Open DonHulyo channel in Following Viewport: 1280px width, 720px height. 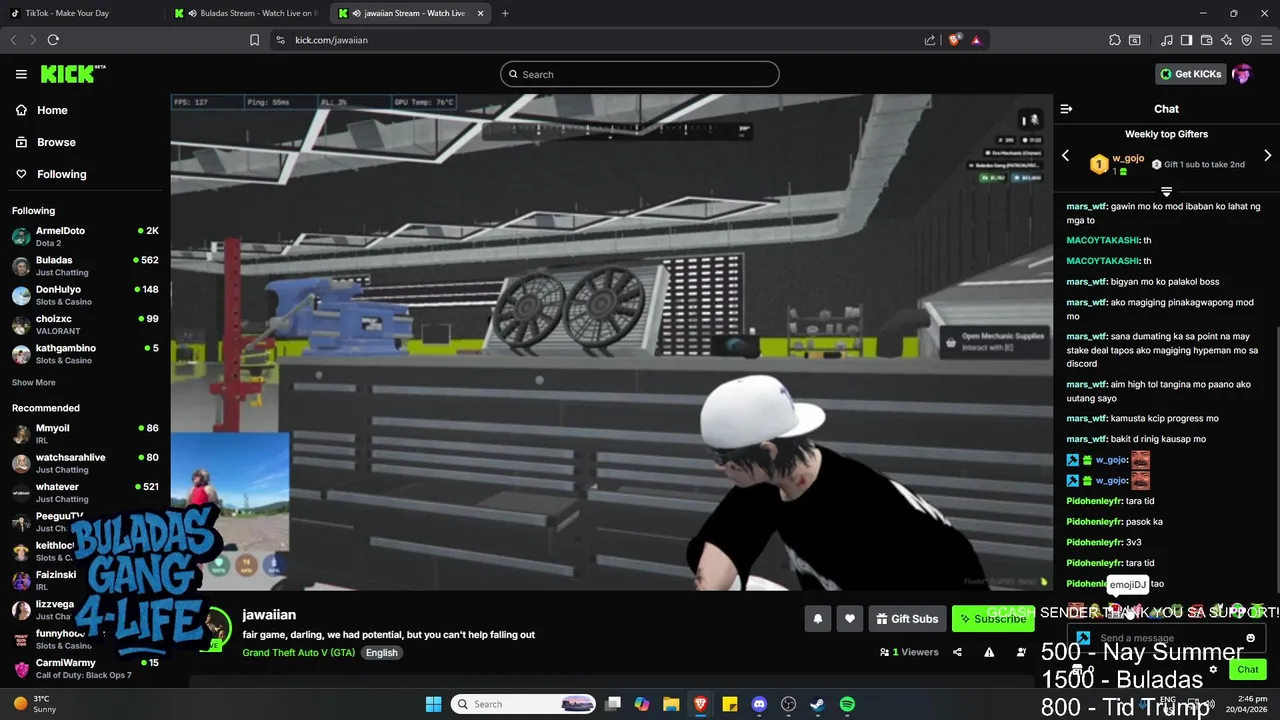85,295
